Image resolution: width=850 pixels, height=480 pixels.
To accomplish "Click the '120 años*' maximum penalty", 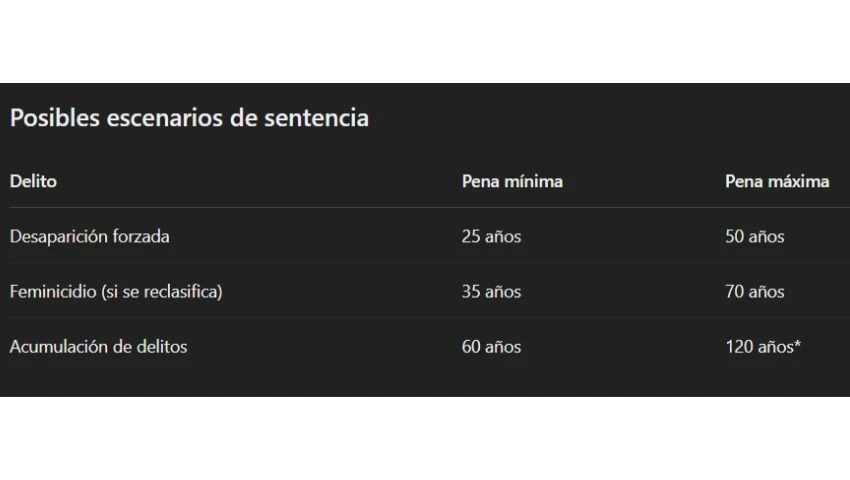I will click(762, 347).
